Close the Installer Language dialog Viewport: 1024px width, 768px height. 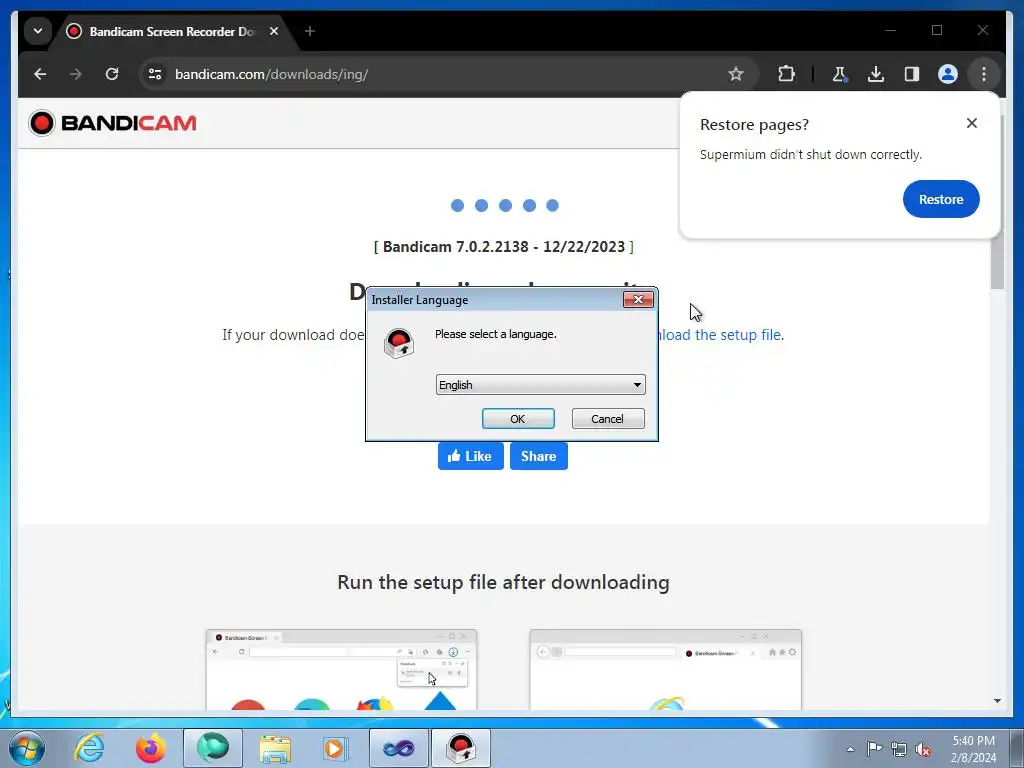[638, 299]
